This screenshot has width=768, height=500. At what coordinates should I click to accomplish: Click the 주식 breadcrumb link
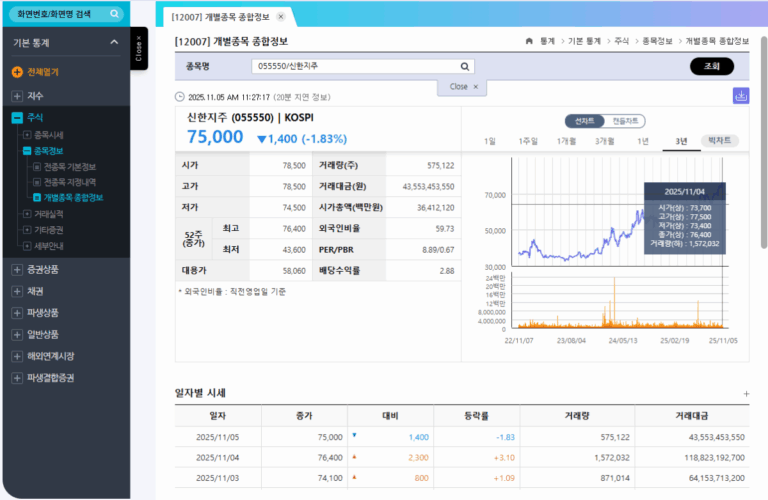point(622,41)
